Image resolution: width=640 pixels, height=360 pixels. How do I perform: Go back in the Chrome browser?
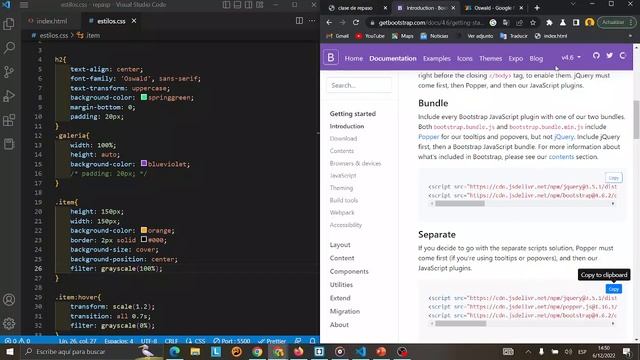(329, 23)
